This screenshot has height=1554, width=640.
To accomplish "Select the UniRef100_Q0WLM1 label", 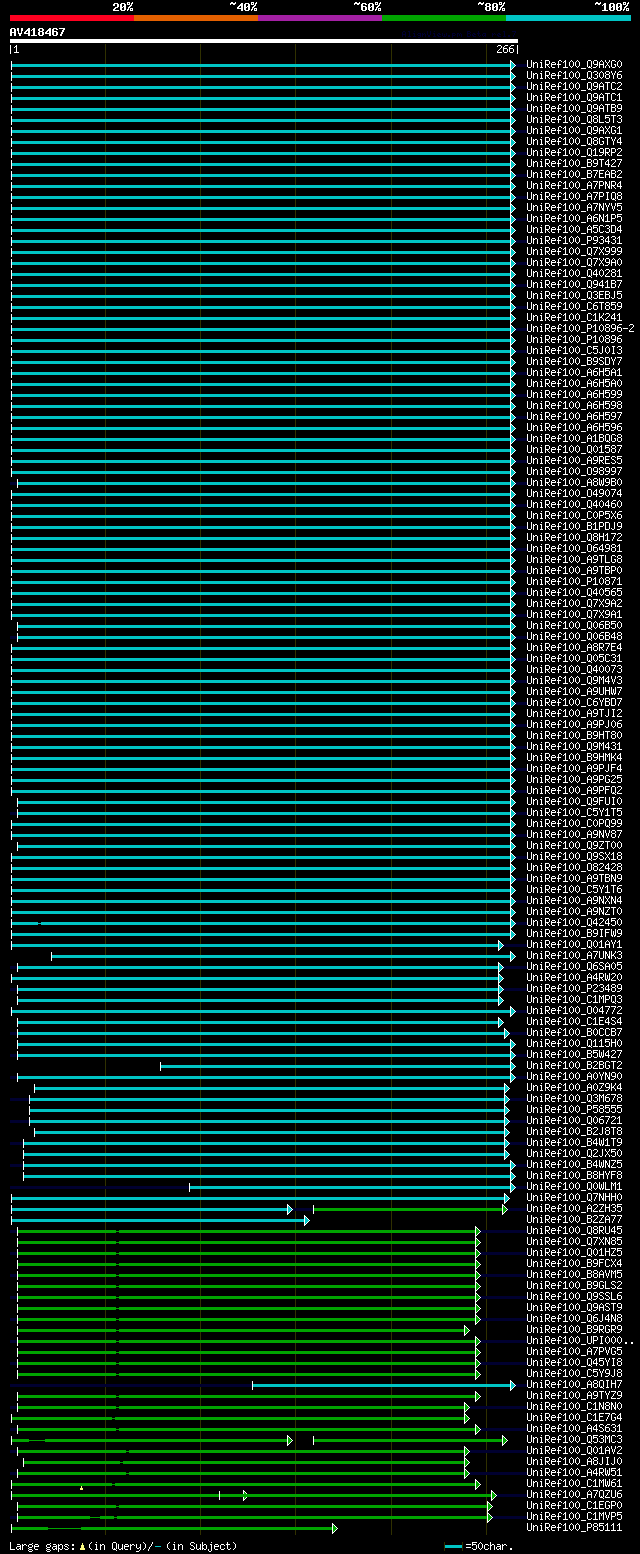I will (574, 1186).
